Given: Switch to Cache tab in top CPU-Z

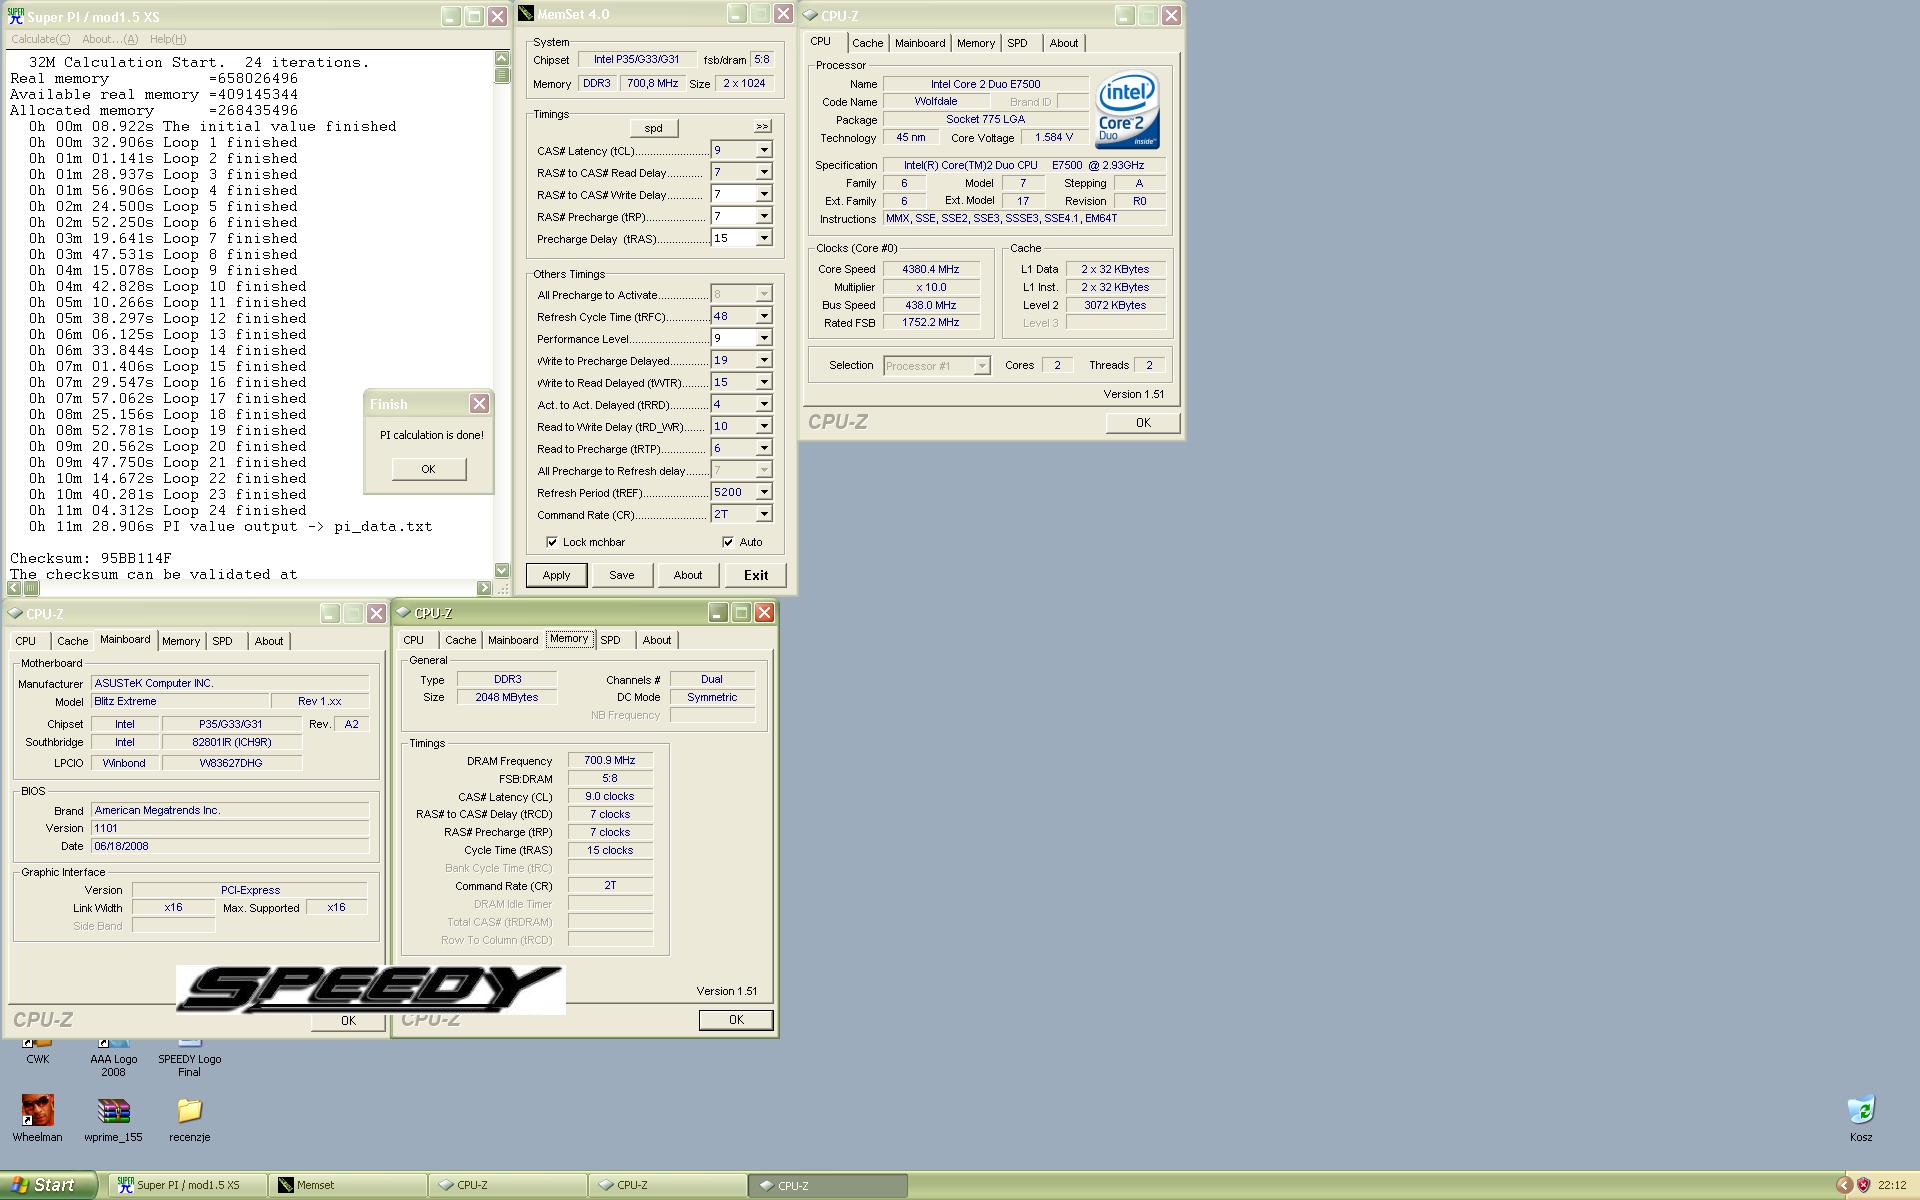Looking at the screenshot, I should [867, 43].
